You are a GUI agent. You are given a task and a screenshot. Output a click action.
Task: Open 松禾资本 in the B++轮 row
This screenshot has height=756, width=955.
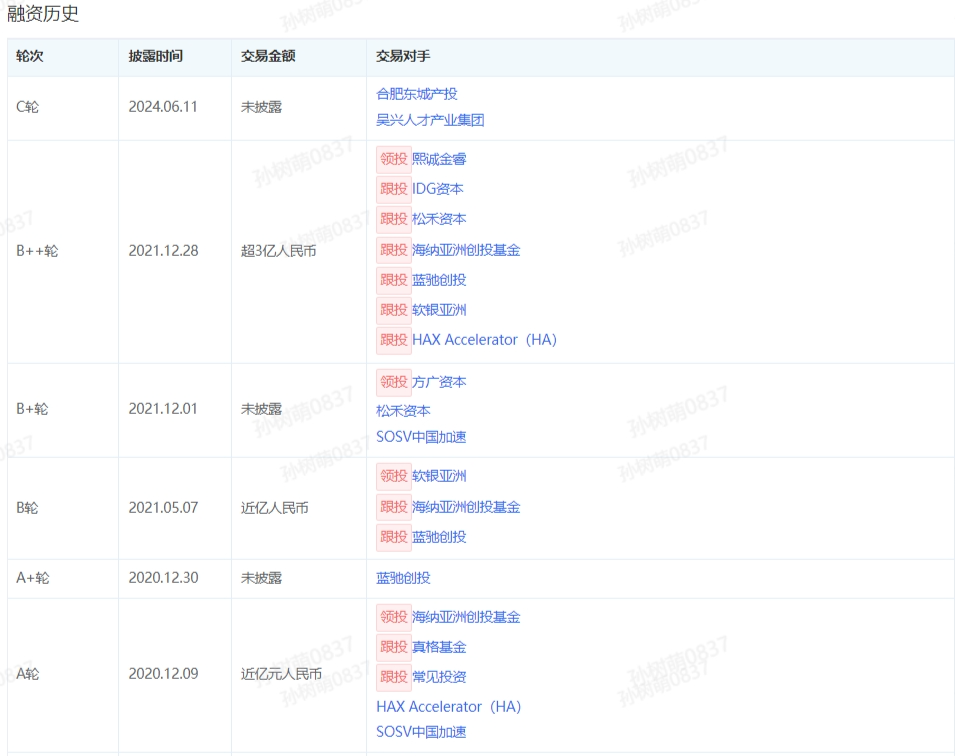coord(439,219)
